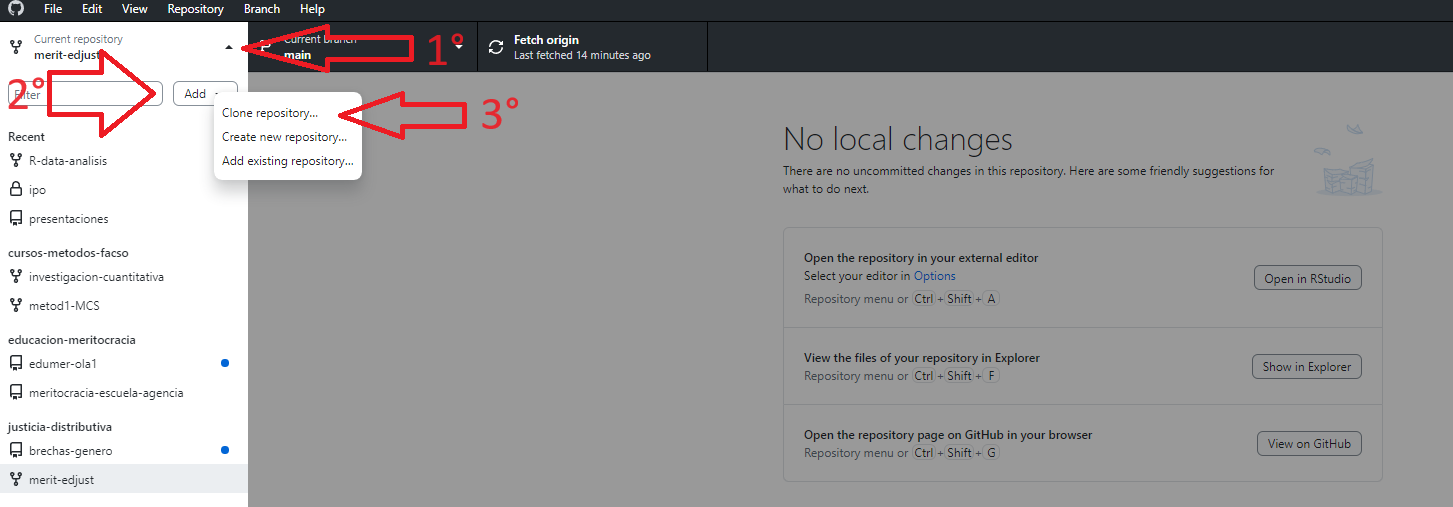The height and width of the screenshot is (507, 1453).
Task: Select Add existing repository... option
Action: tap(287, 161)
